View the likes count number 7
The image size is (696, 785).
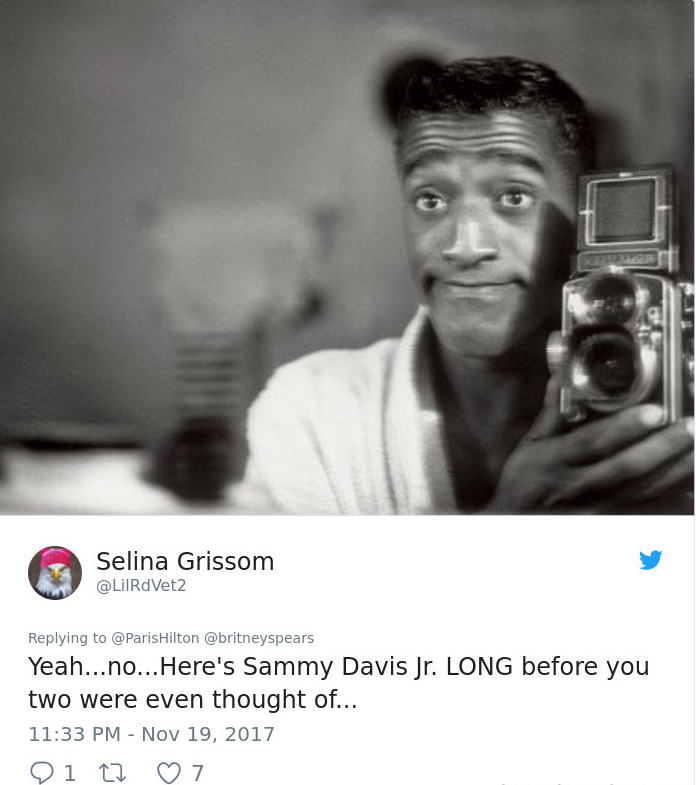[x=198, y=773]
